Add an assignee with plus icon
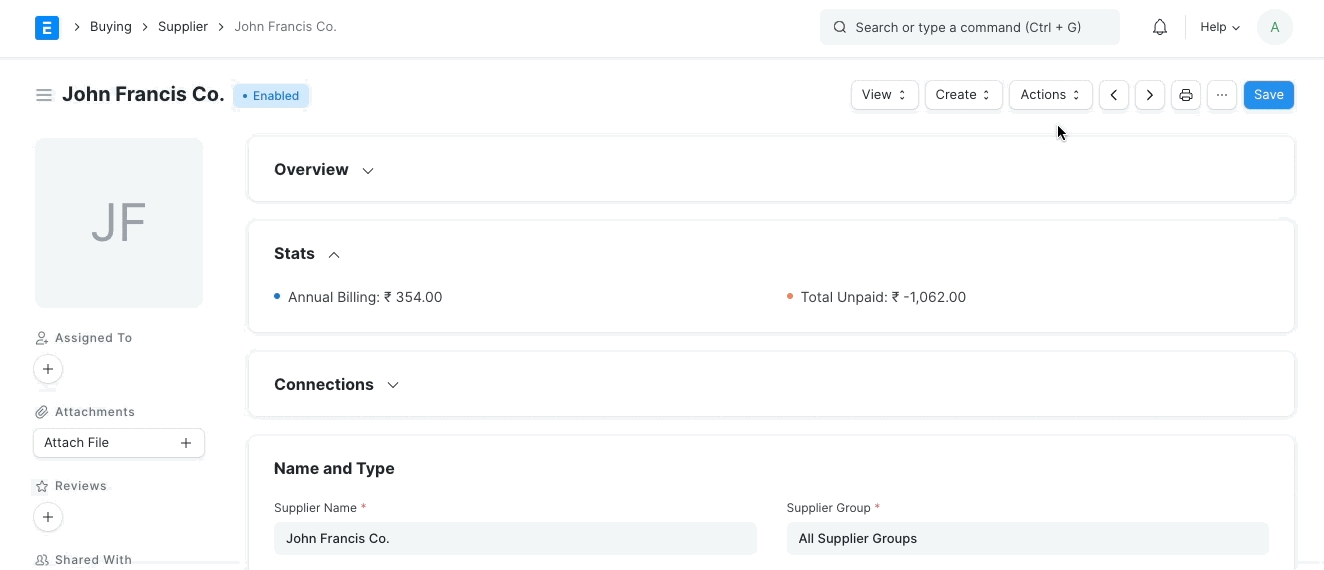This screenshot has width=1324, height=570. pos(48,369)
